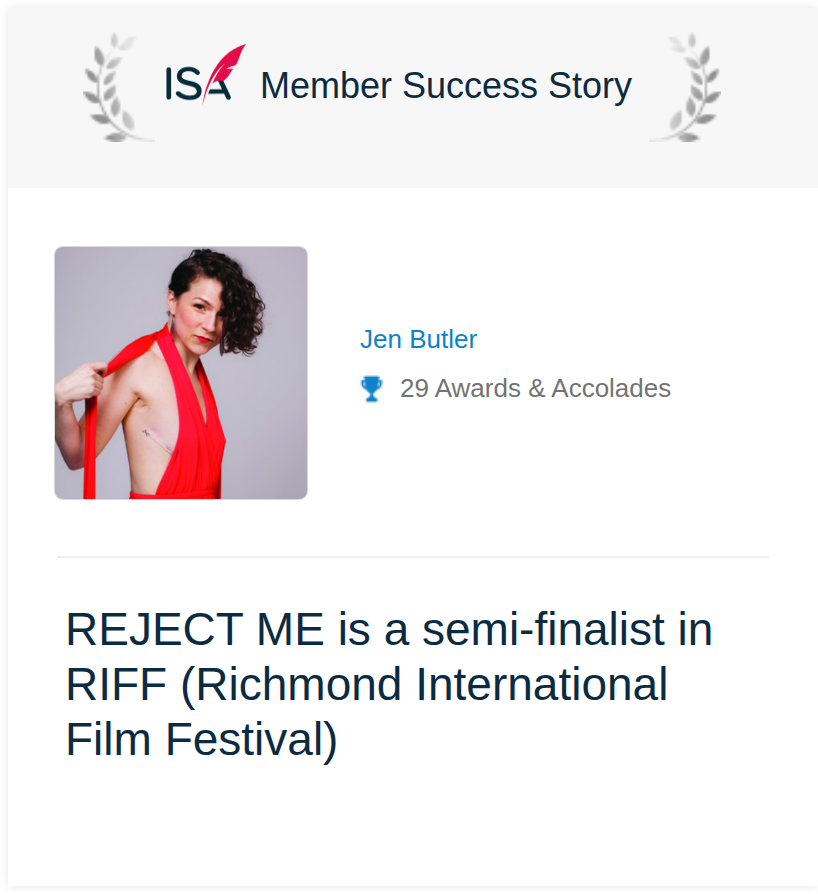Click the number 29 beside the trophy

[x=414, y=388]
